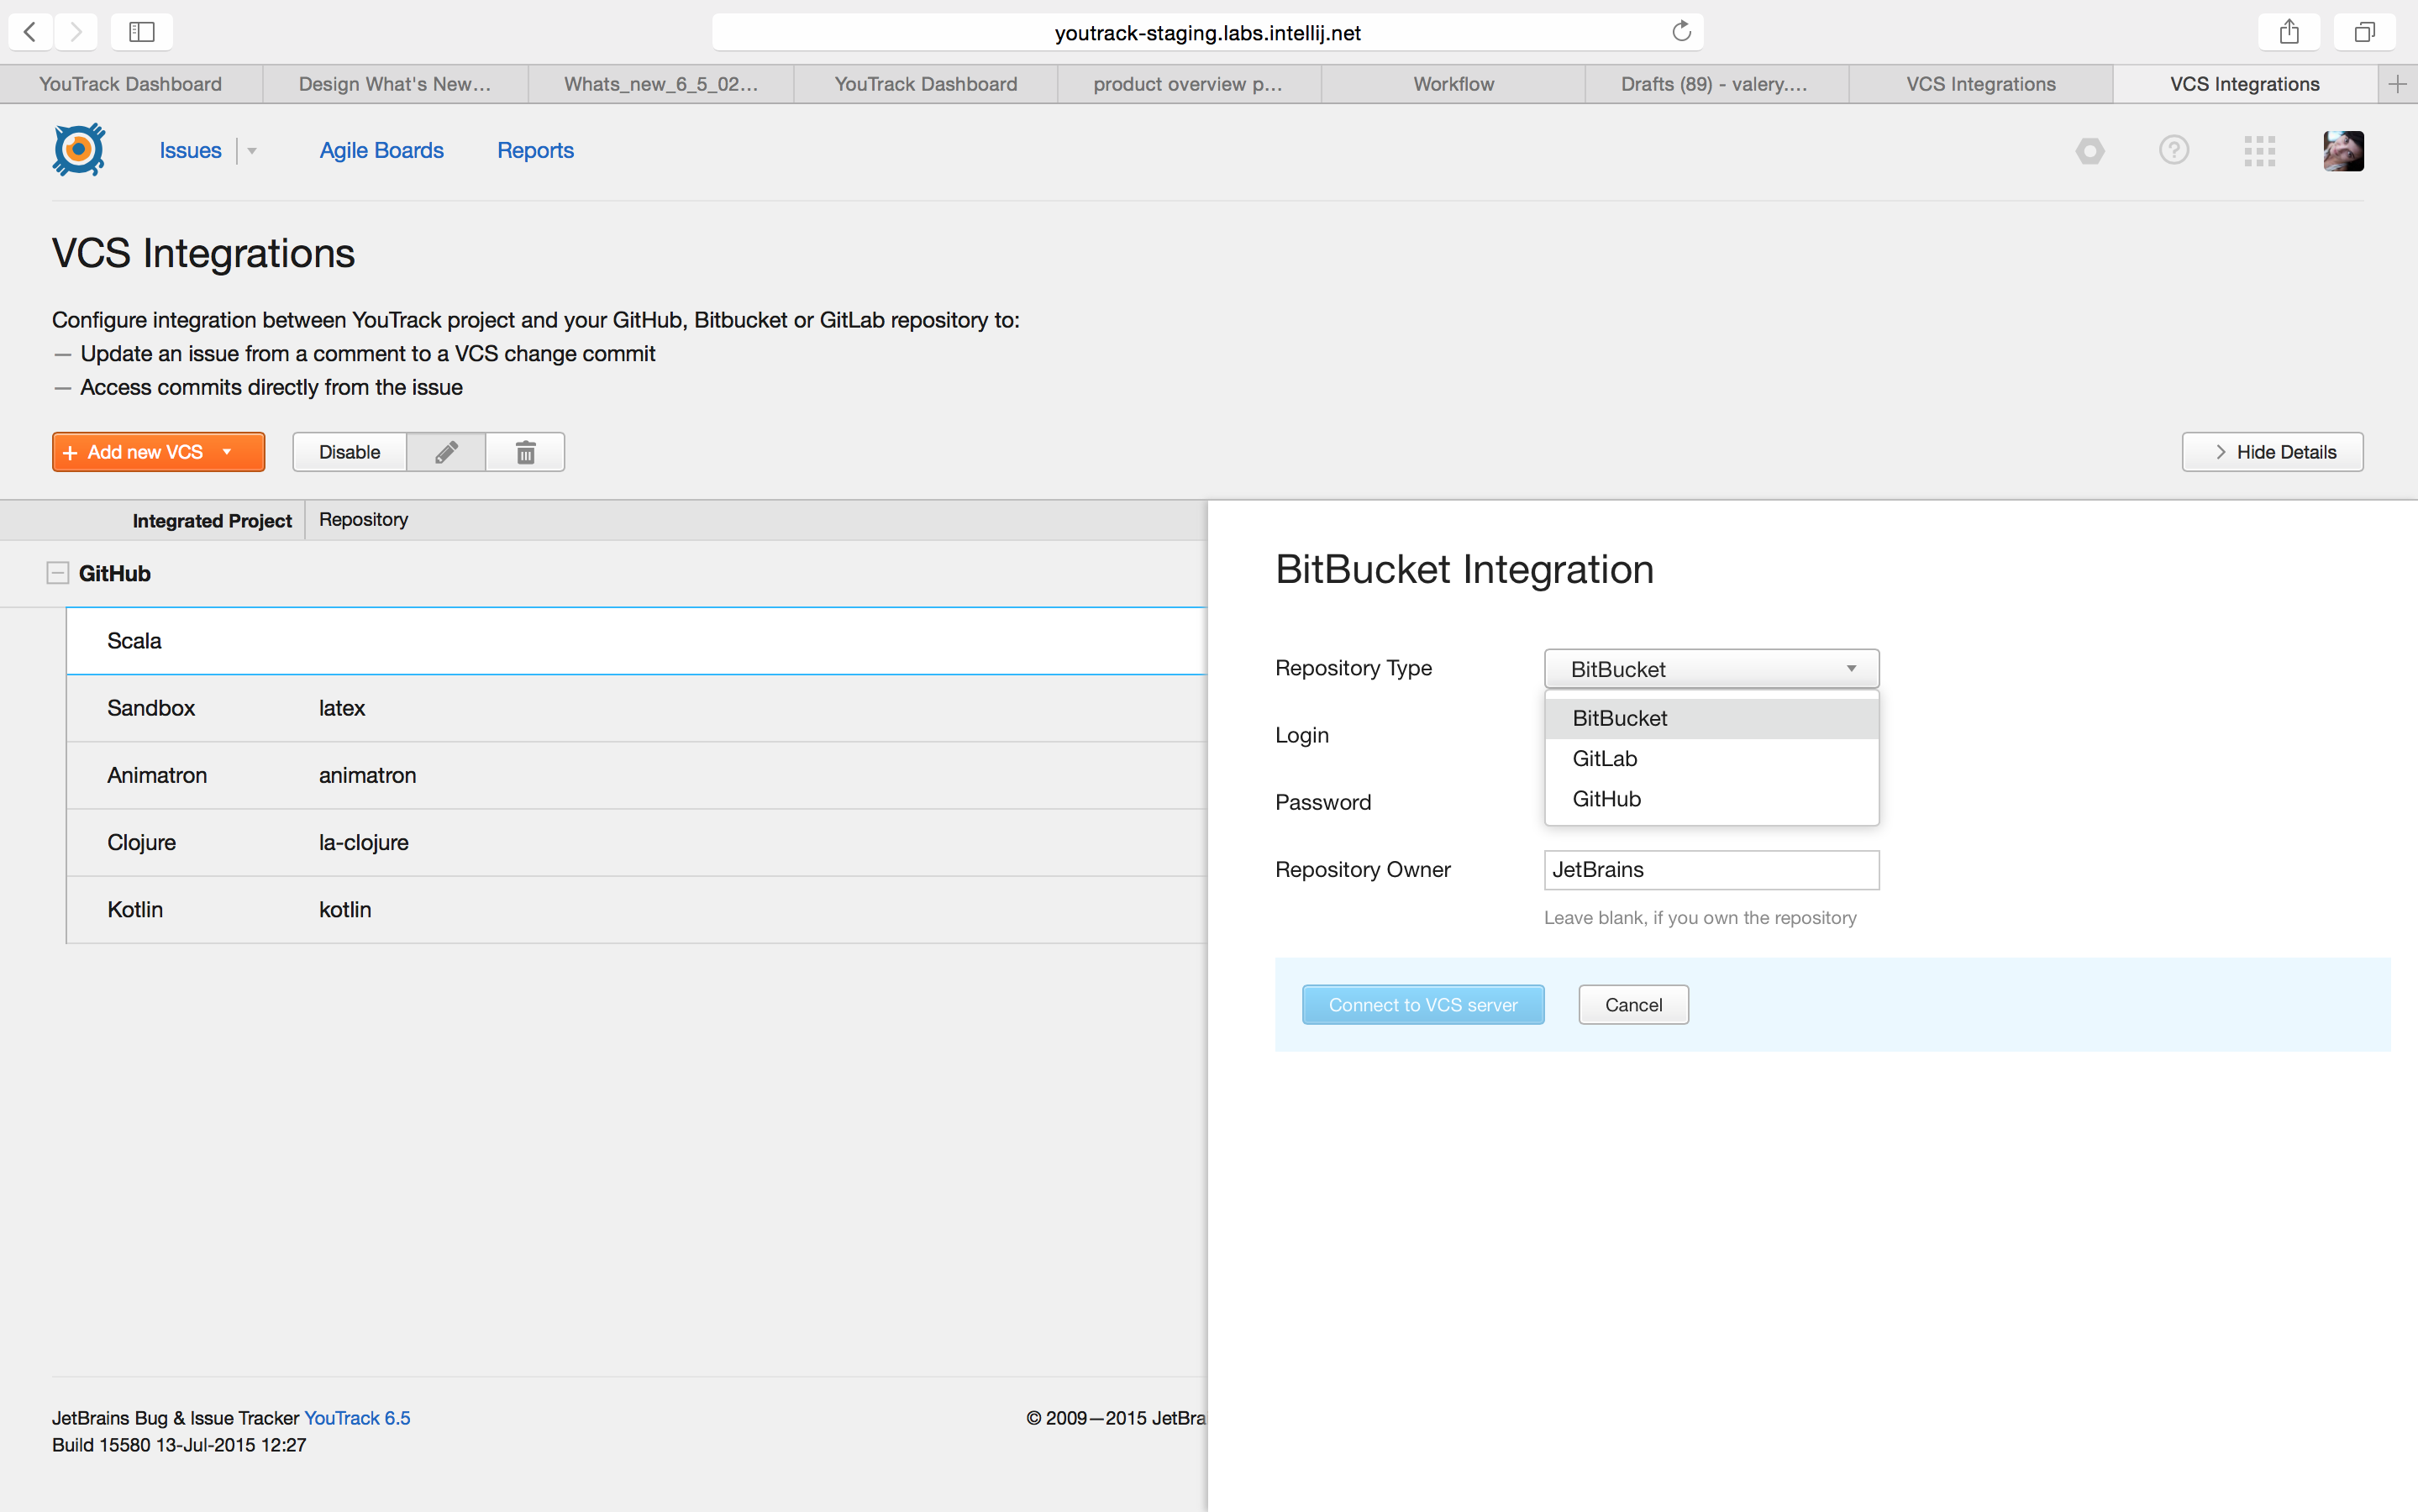The height and width of the screenshot is (1512, 2418).
Task: Open the administration gear icon
Action: pos(2090,151)
